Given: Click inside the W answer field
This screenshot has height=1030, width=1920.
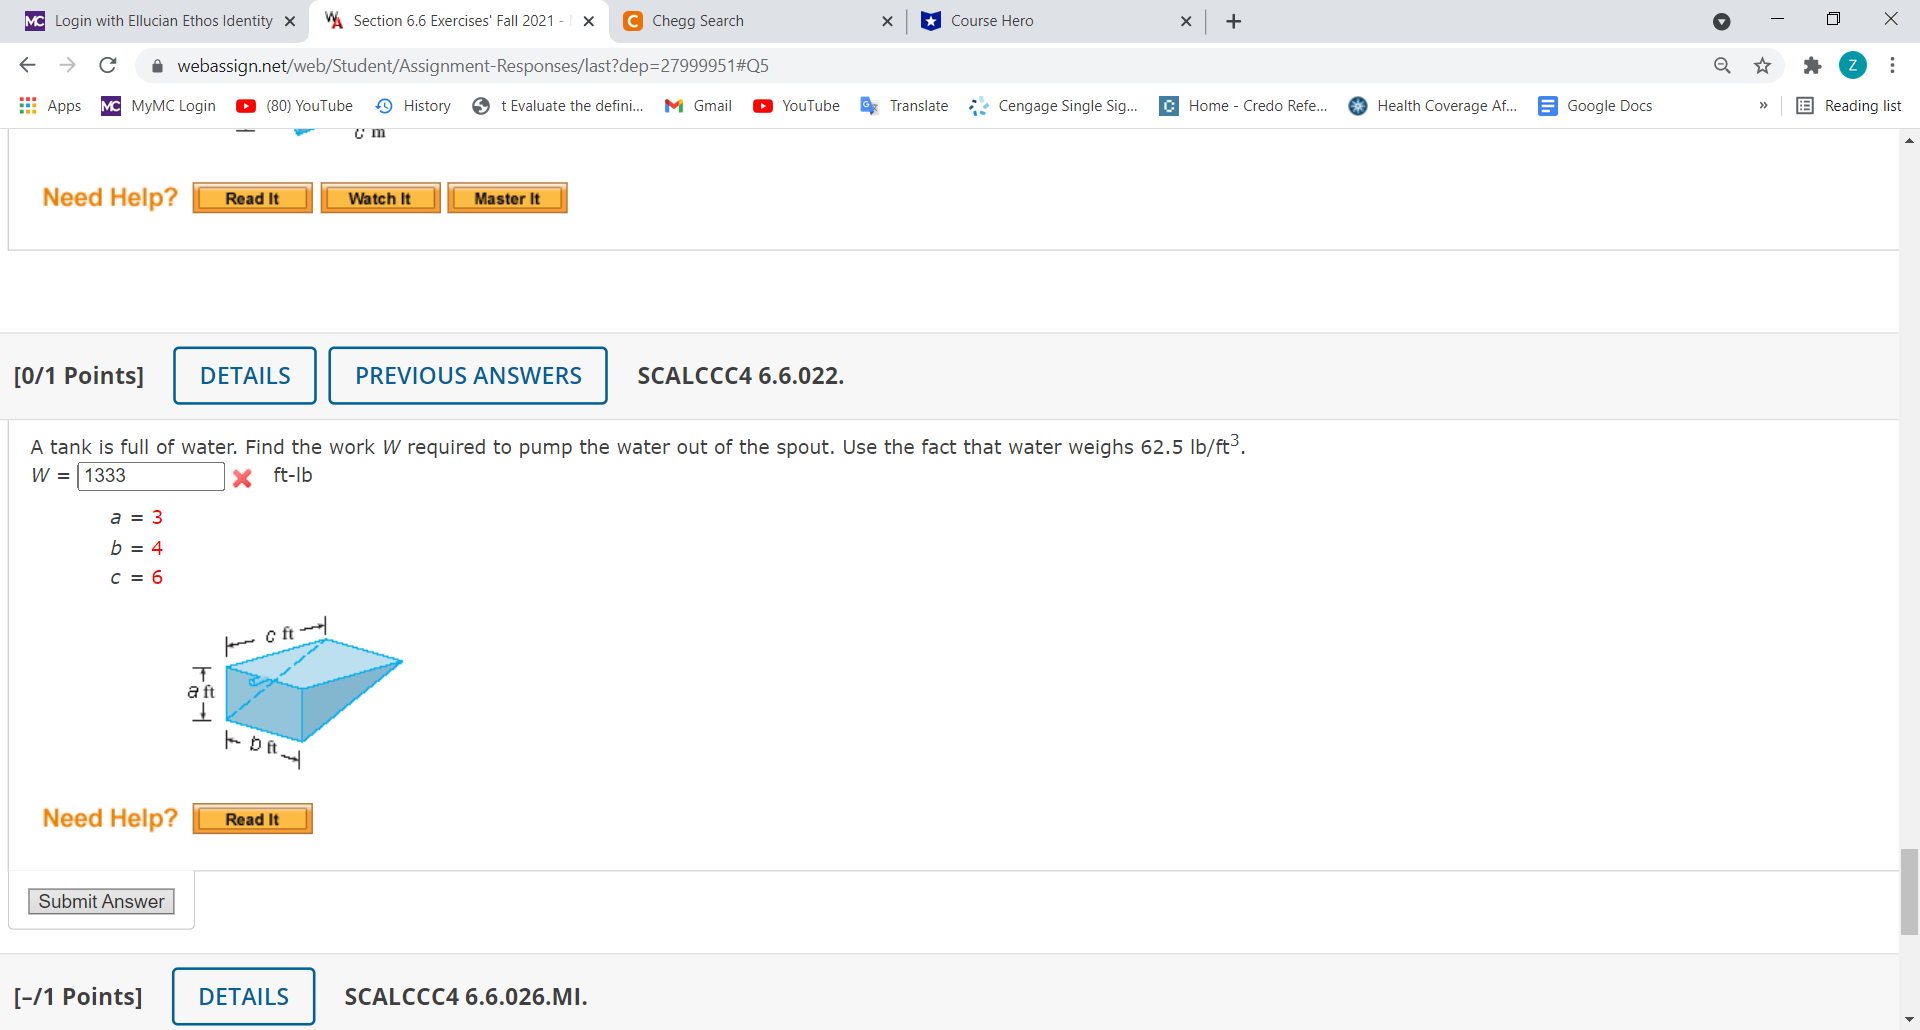Looking at the screenshot, I should tap(150, 476).
